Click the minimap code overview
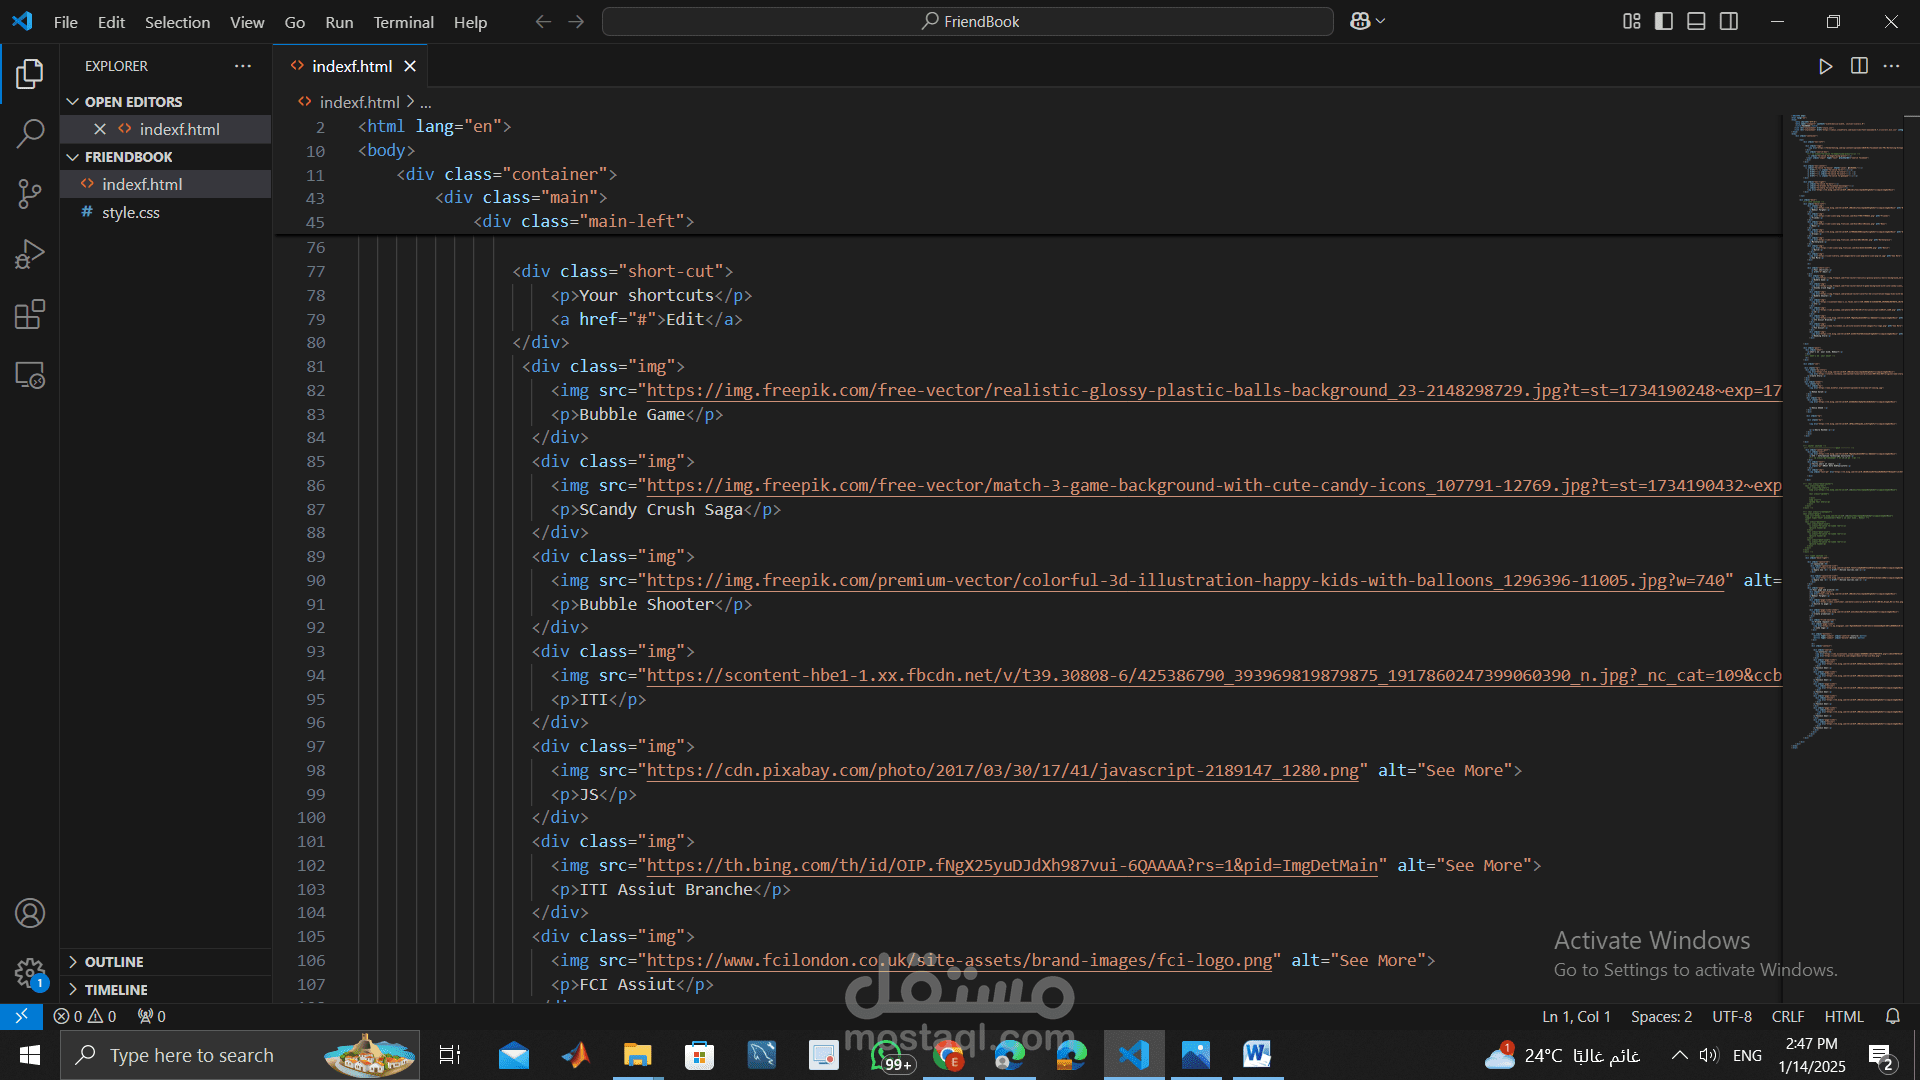 (1845, 400)
